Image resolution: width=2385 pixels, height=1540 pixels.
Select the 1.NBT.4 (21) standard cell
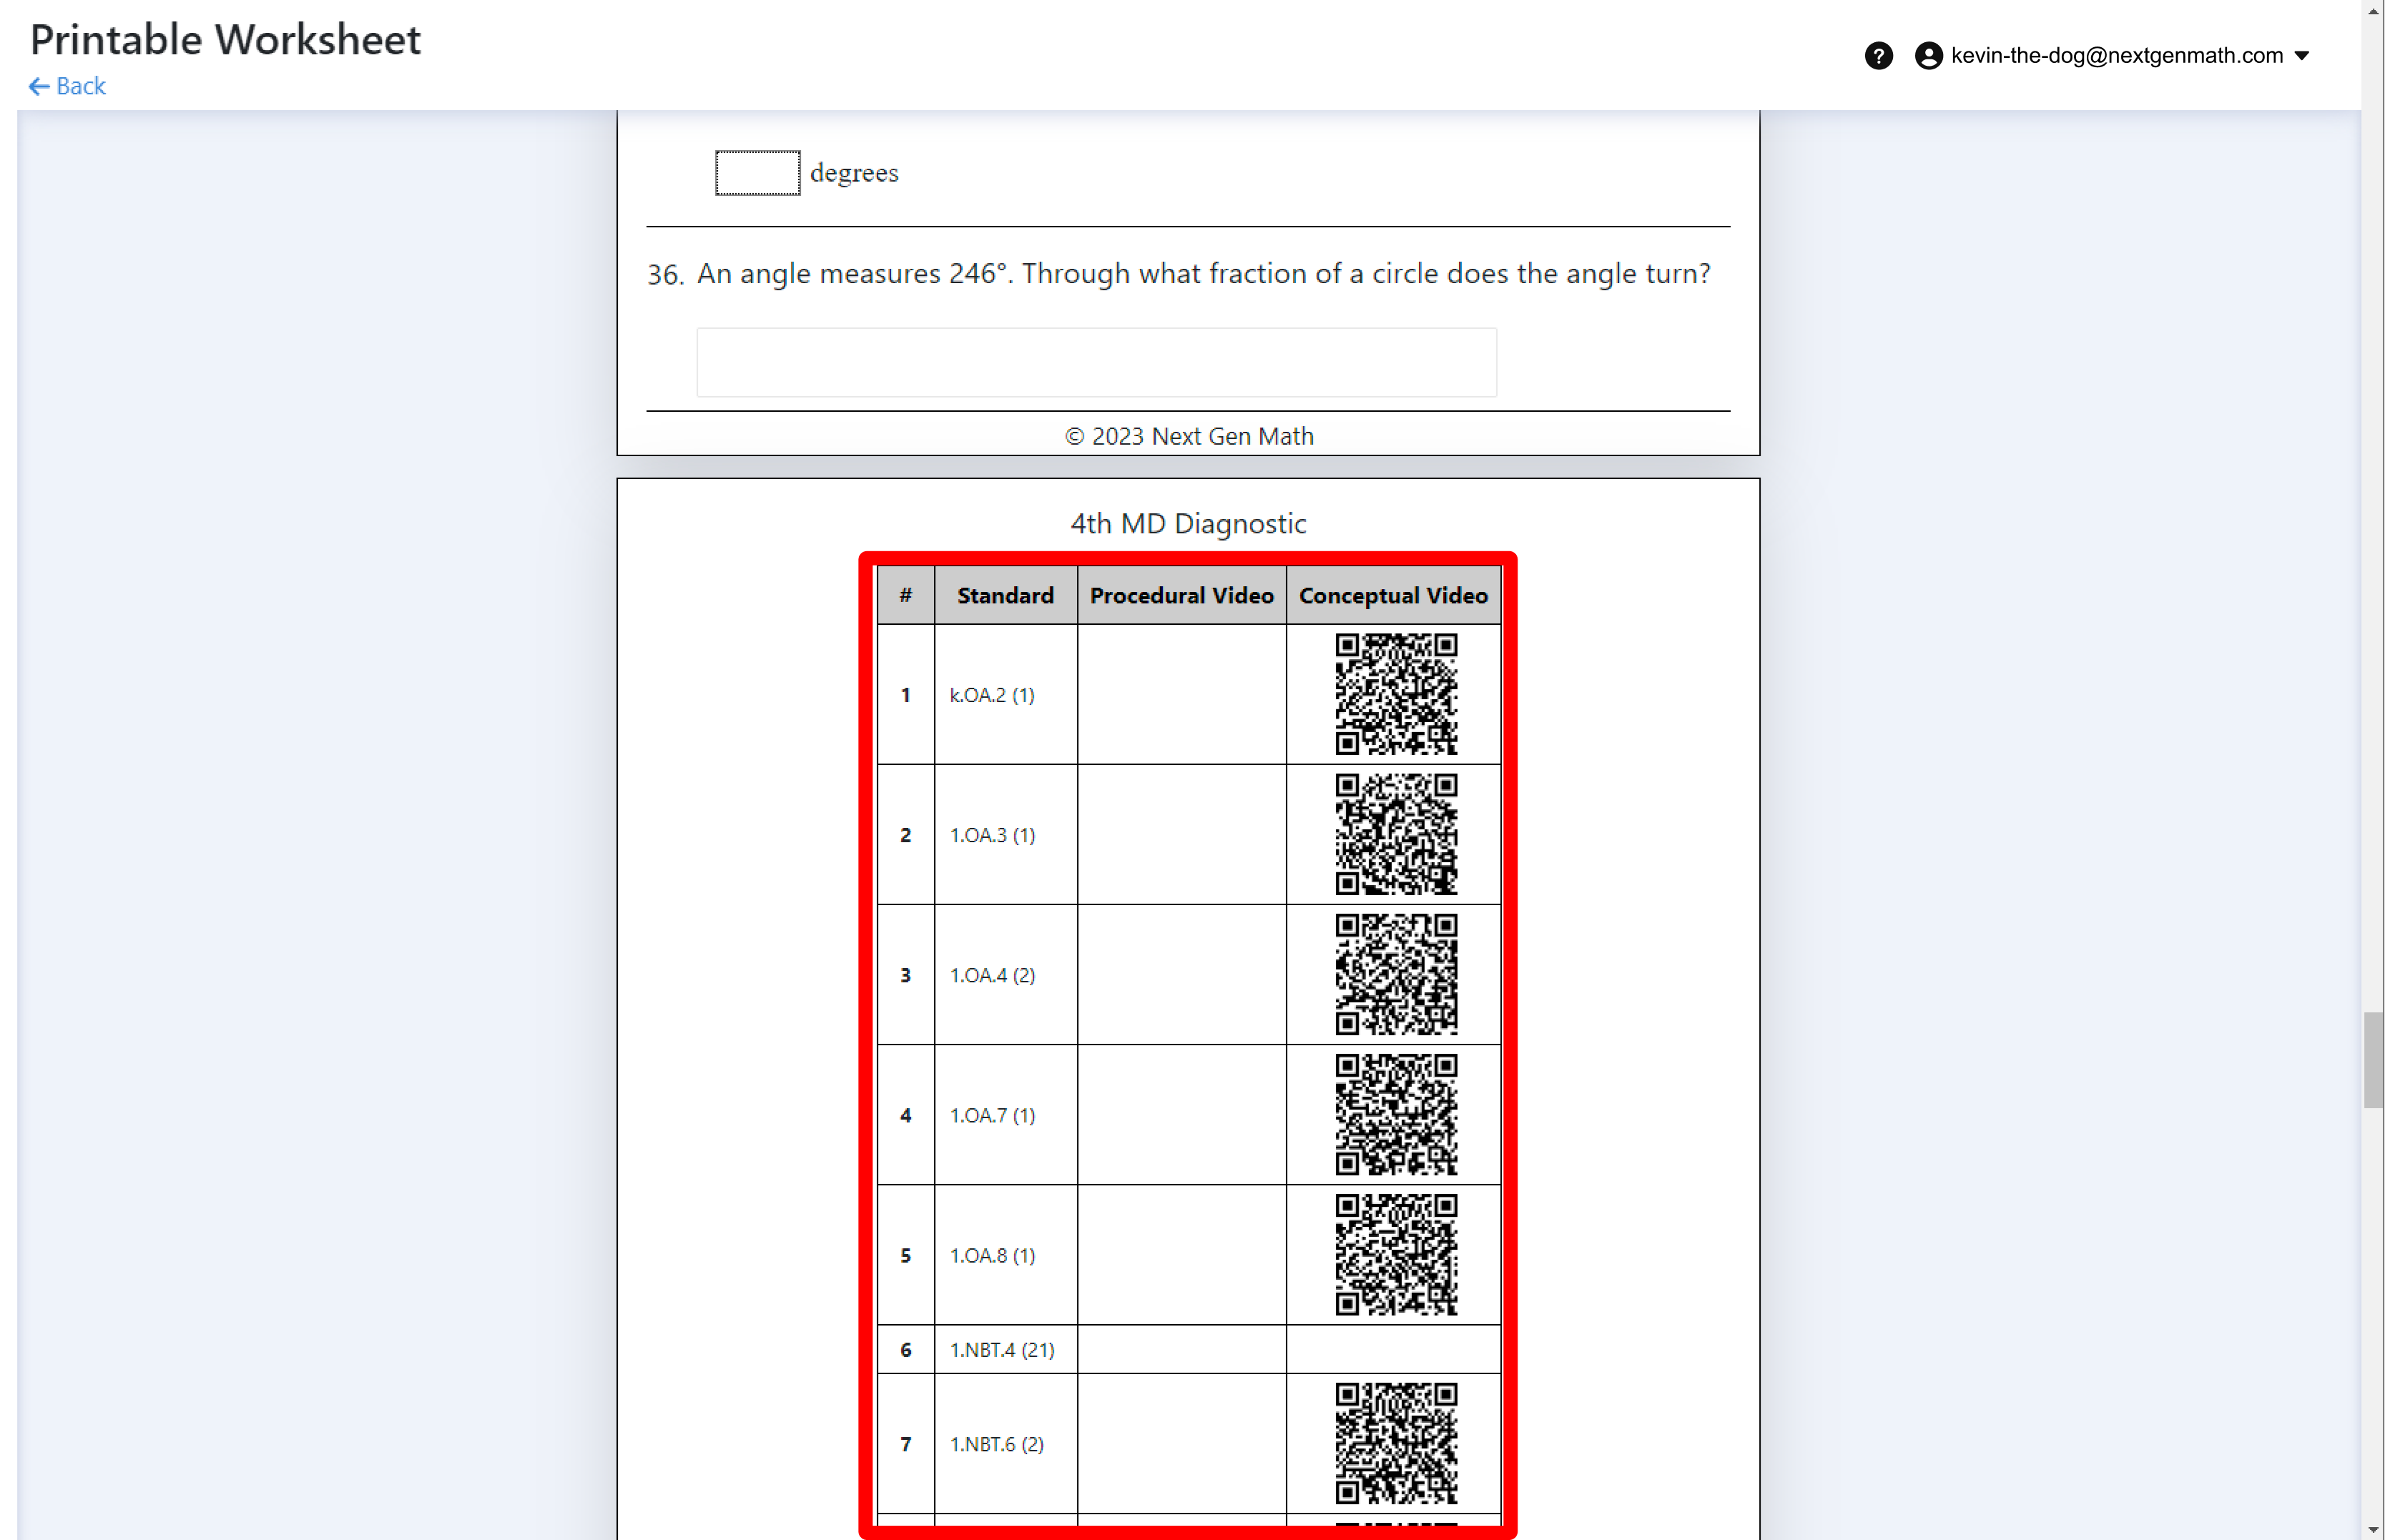click(x=1005, y=1349)
